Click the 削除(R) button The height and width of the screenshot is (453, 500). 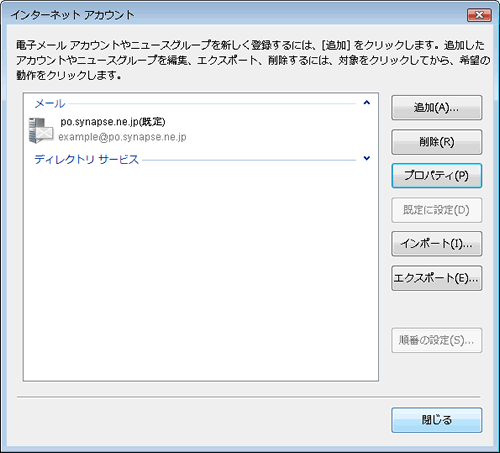pyautogui.click(x=436, y=142)
